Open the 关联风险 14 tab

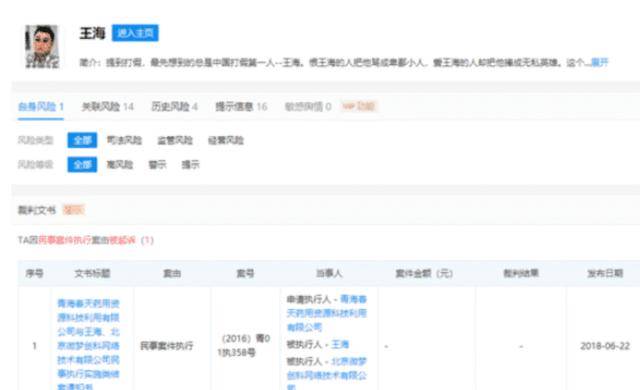[x=108, y=107]
